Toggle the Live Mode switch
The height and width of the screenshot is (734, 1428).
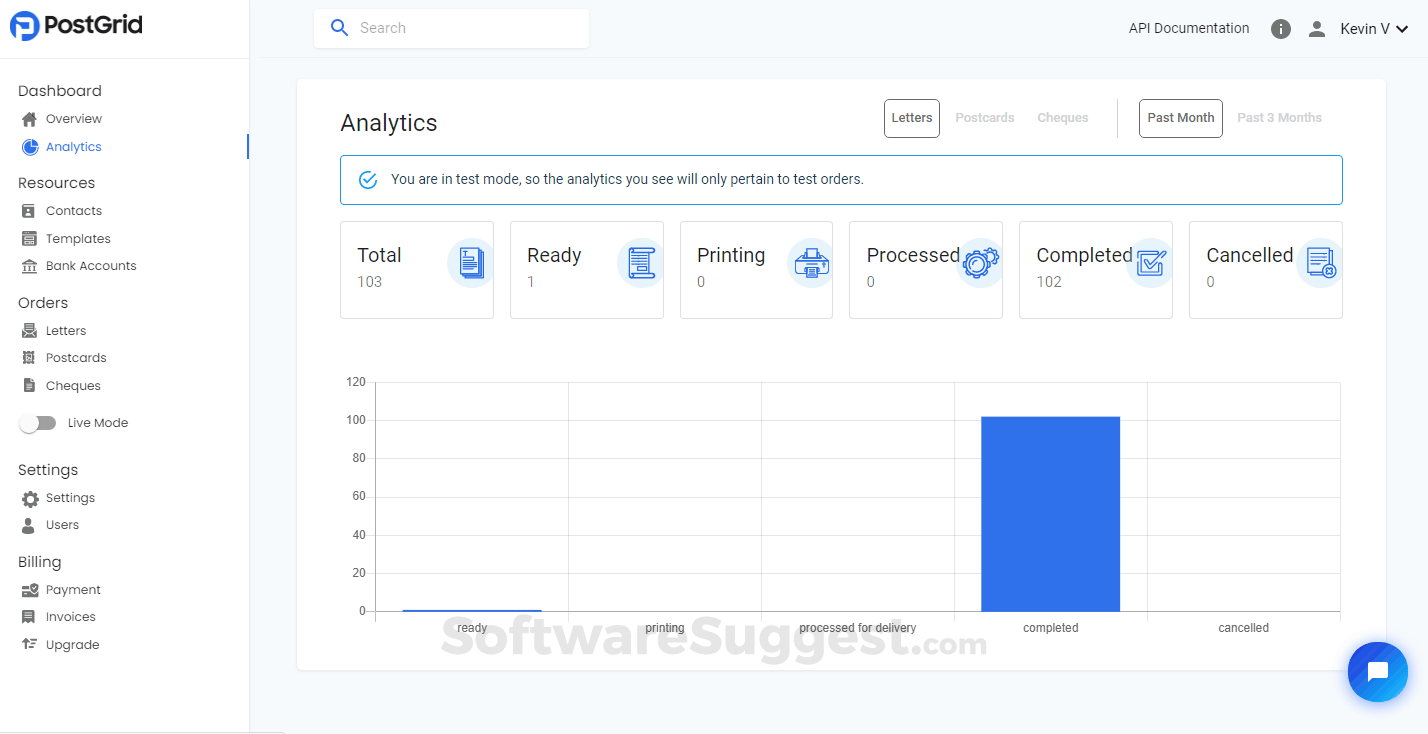38,423
